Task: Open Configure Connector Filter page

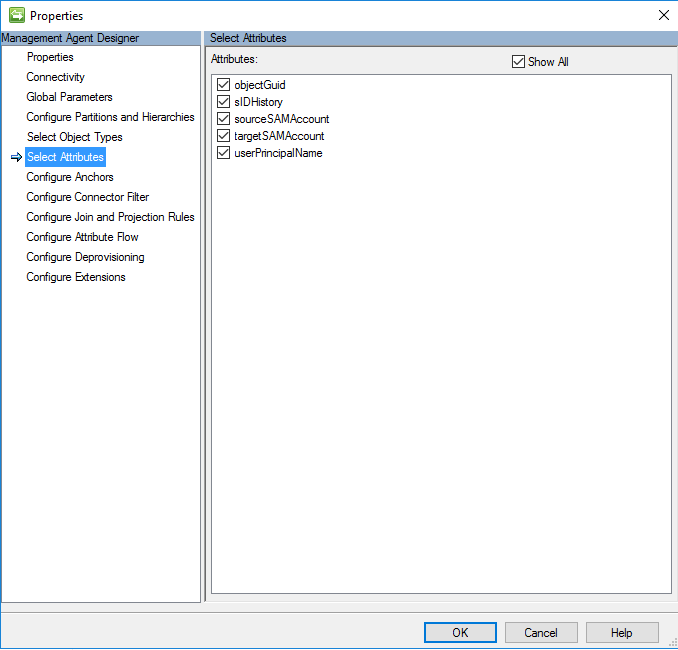Action: pyautogui.click(x=87, y=197)
